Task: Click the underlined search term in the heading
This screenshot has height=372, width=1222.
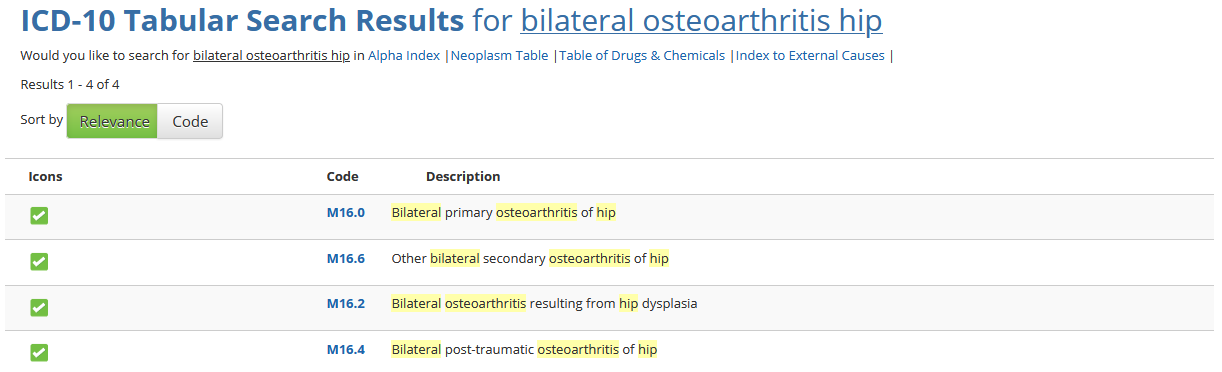Action: (x=701, y=21)
